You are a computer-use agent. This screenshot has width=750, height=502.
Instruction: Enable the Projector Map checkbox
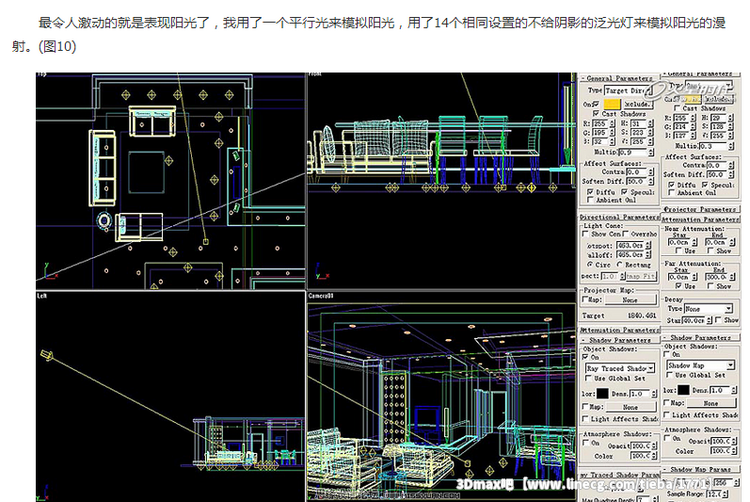[585, 299]
